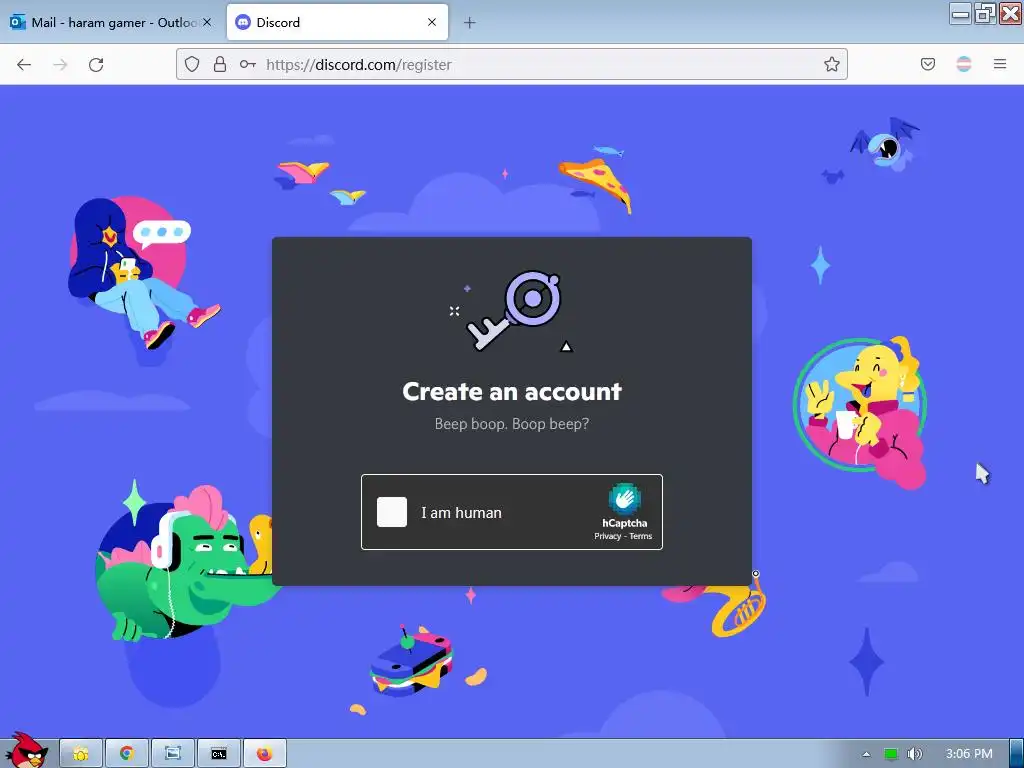Click the Save to Pocket icon
The image size is (1024, 768).
pyautogui.click(x=928, y=64)
